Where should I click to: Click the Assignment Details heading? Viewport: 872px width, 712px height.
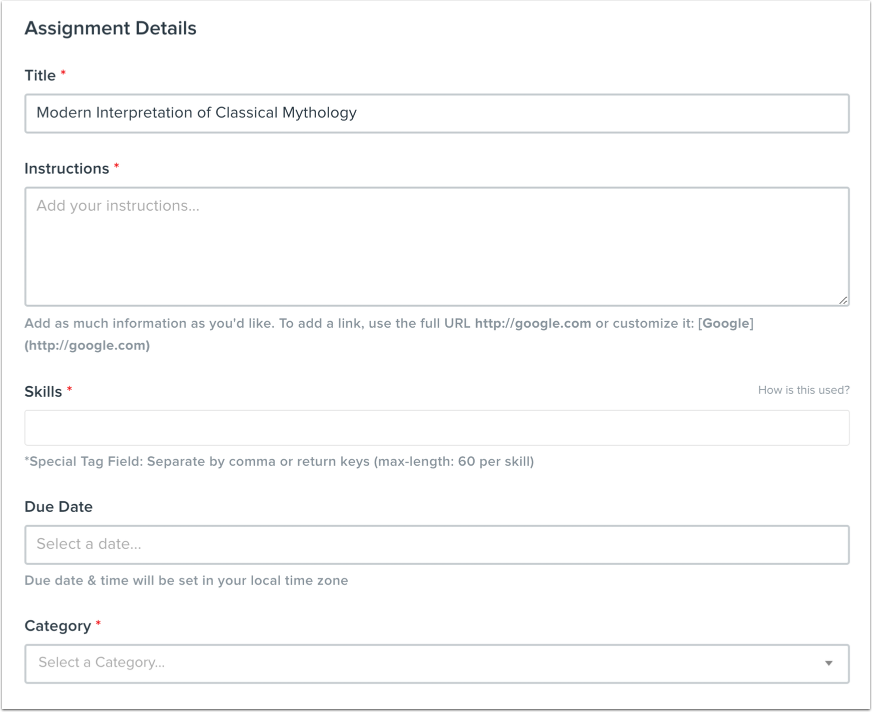click(111, 29)
